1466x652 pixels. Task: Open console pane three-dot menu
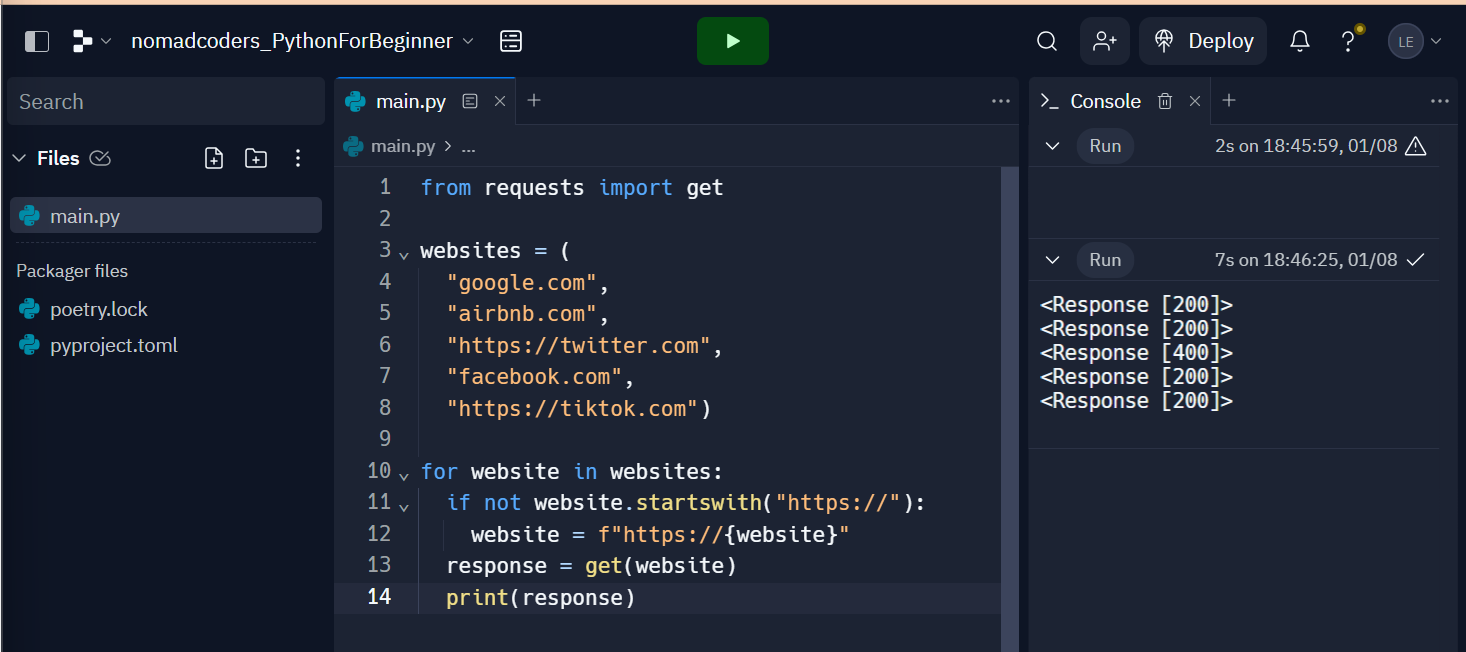click(x=1440, y=101)
